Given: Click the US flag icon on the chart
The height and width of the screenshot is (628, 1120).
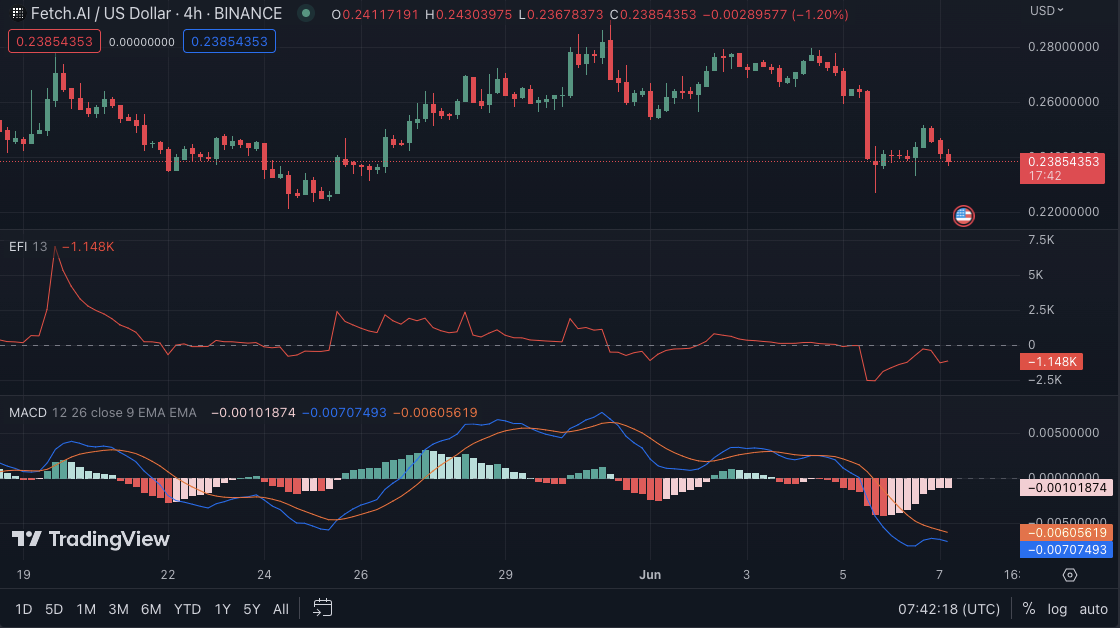Looking at the screenshot, I should click(x=962, y=215).
